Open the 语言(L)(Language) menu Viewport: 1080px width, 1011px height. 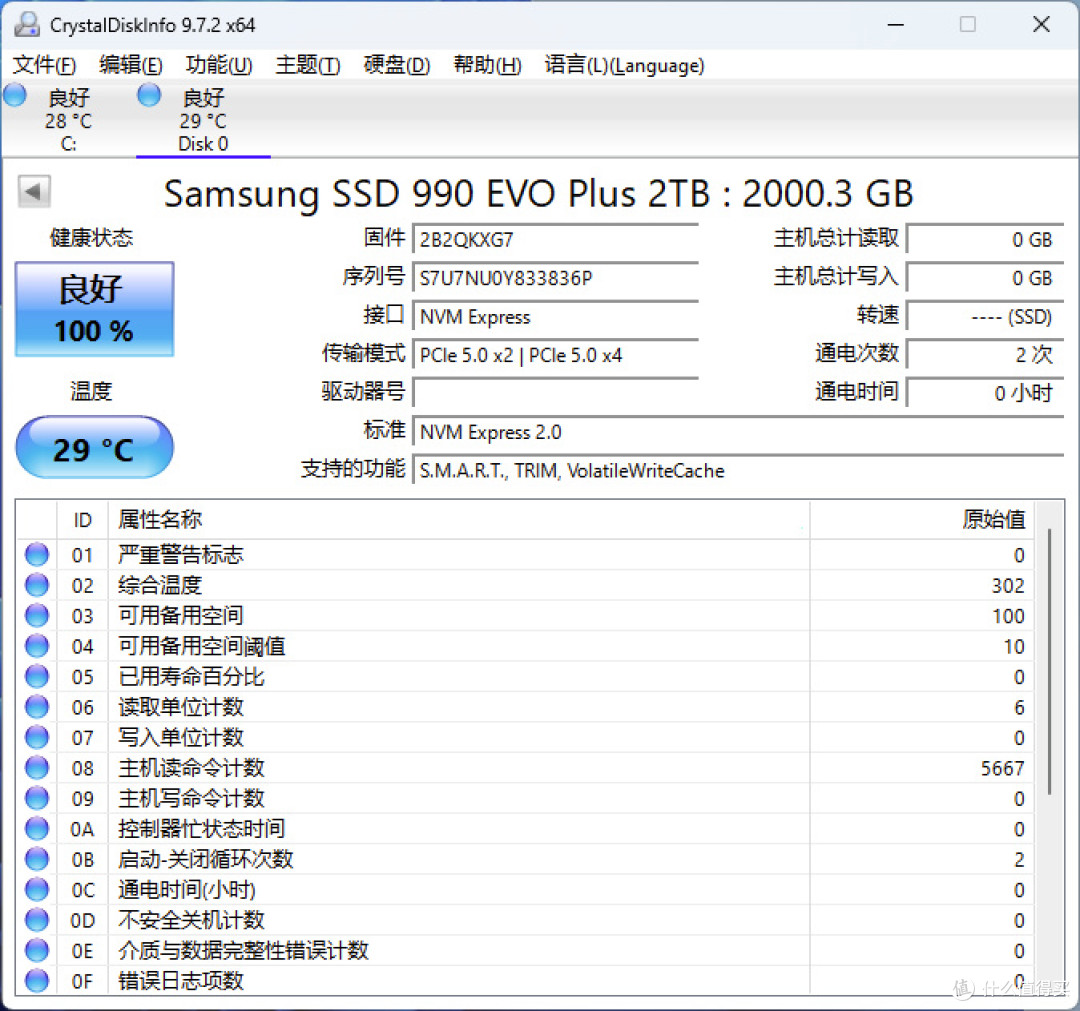pos(624,65)
